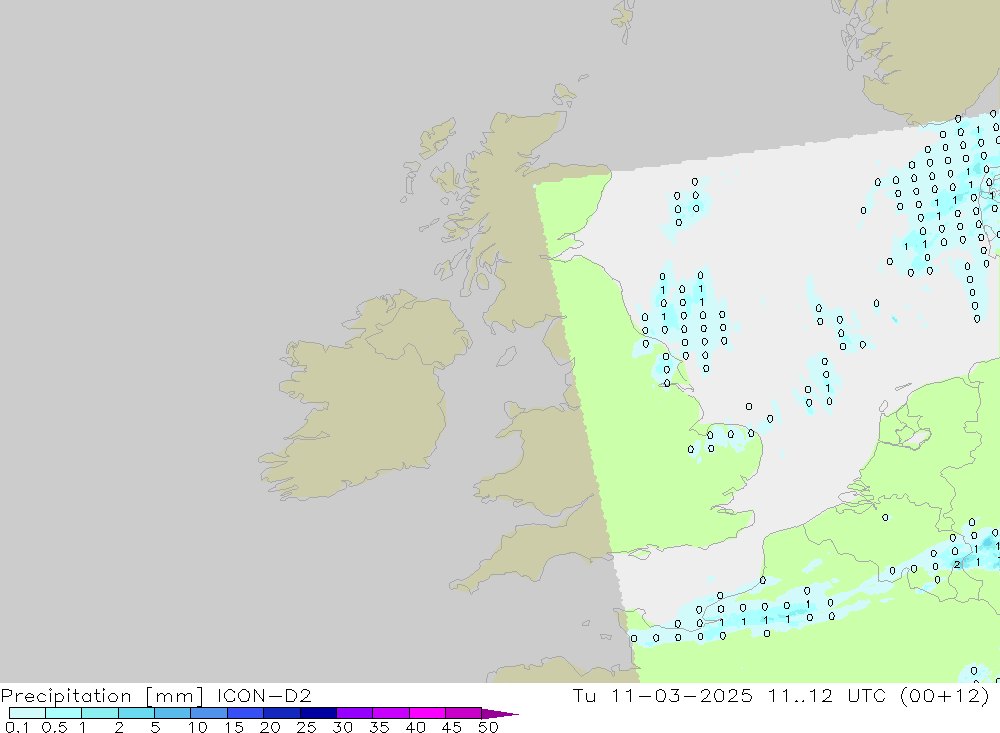Click the '[mm]' unit label

click(175, 696)
